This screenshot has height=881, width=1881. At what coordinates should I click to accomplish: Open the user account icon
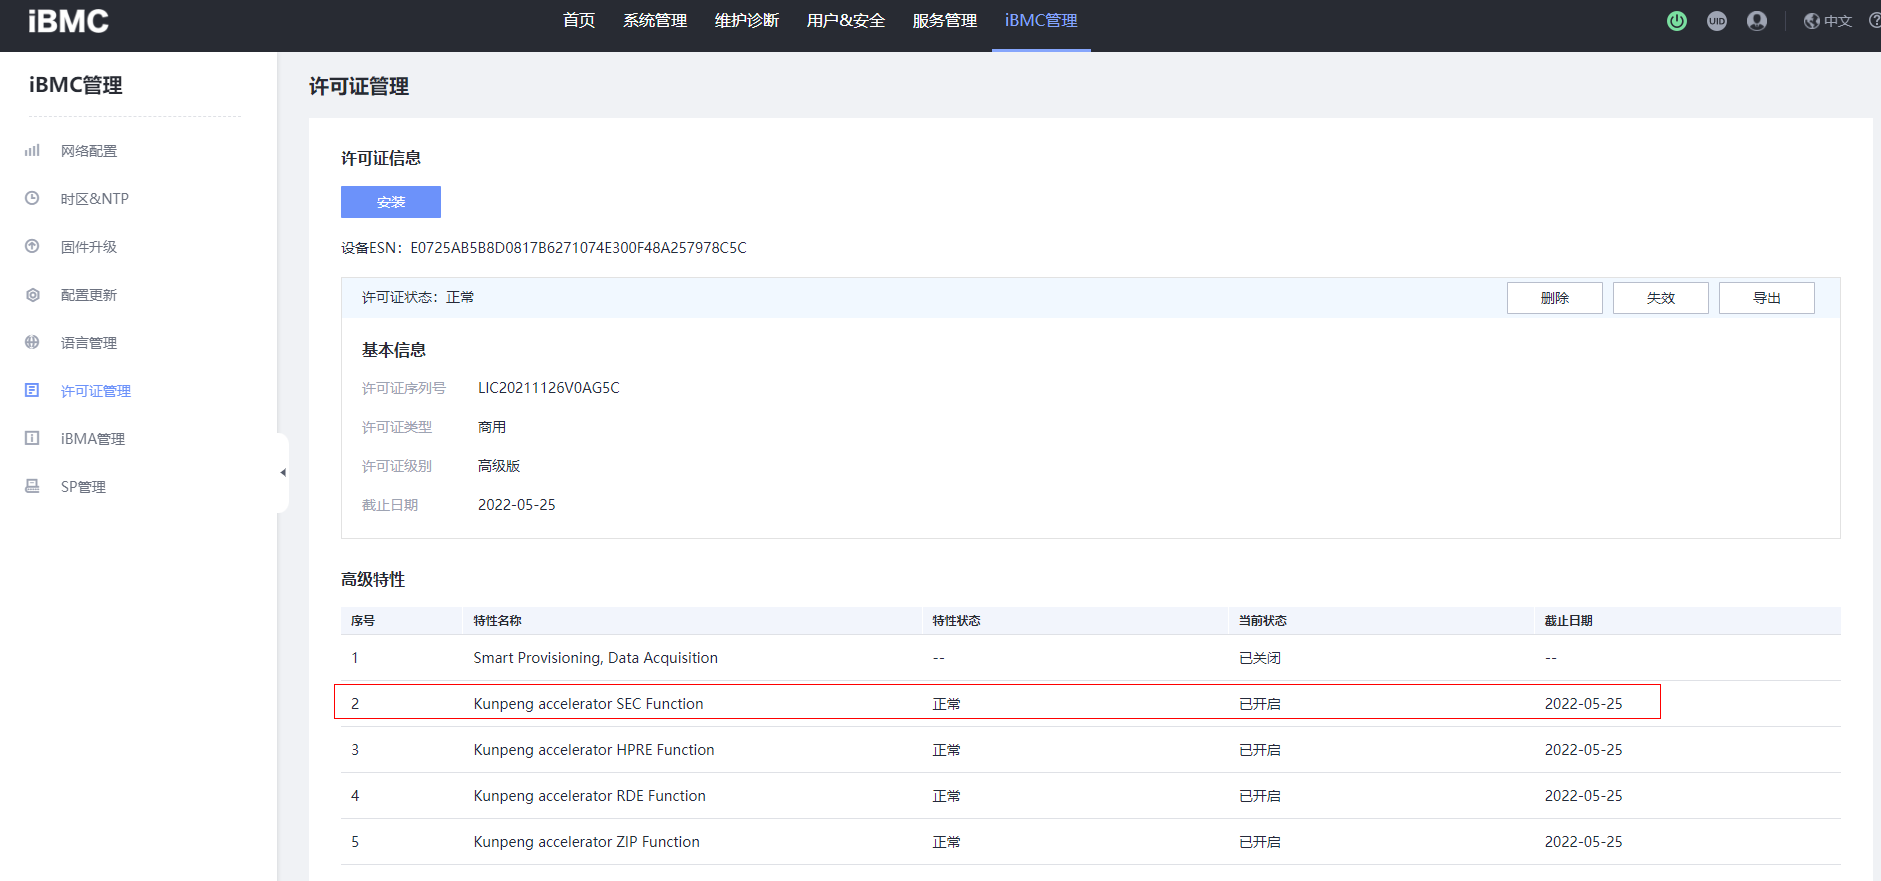coord(1757,21)
